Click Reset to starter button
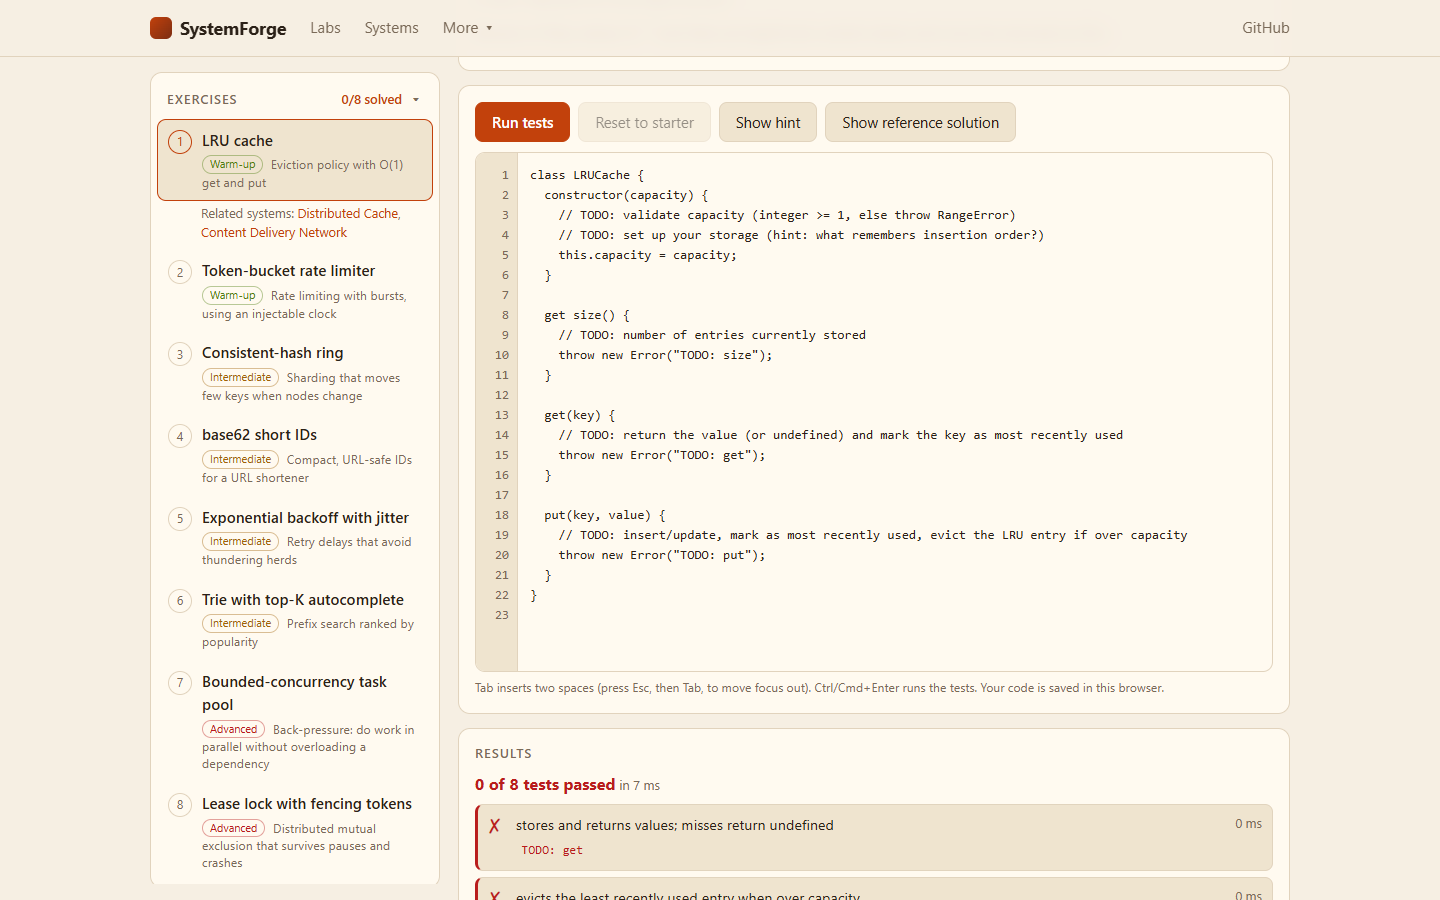This screenshot has width=1440, height=900. pyautogui.click(x=644, y=122)
